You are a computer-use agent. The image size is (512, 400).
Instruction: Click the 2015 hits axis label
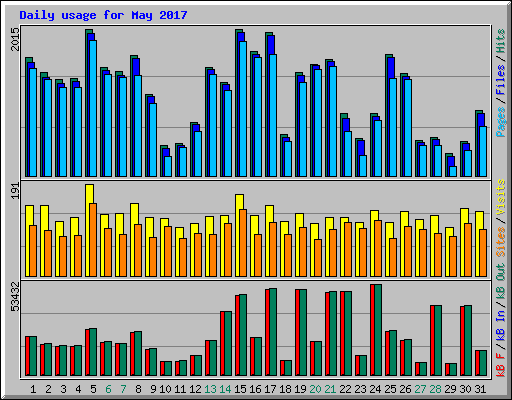(15, 39)
